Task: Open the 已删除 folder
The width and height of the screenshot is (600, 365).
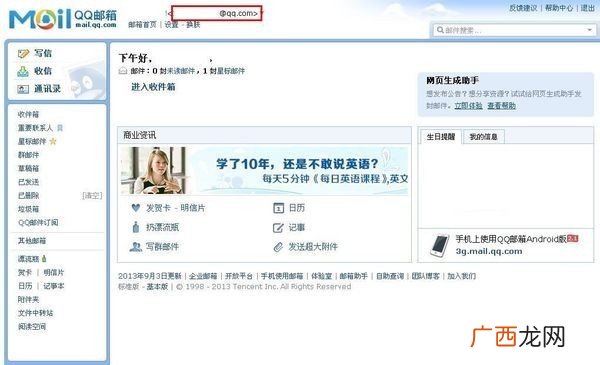Action: click(x=28, y=196)
